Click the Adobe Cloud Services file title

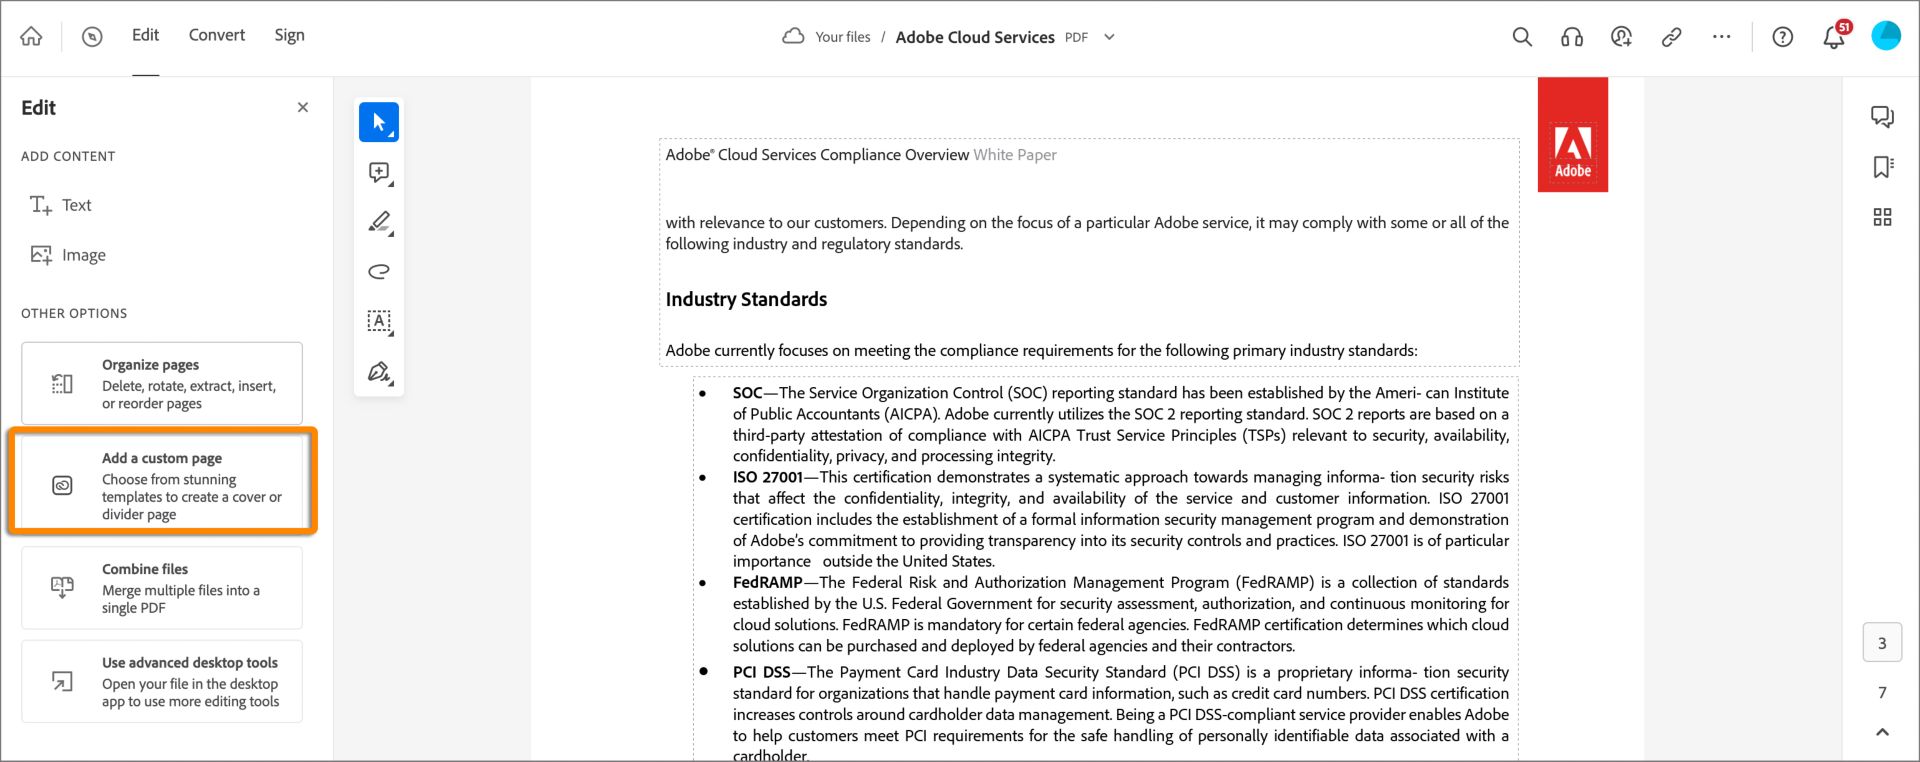[975, 37]
